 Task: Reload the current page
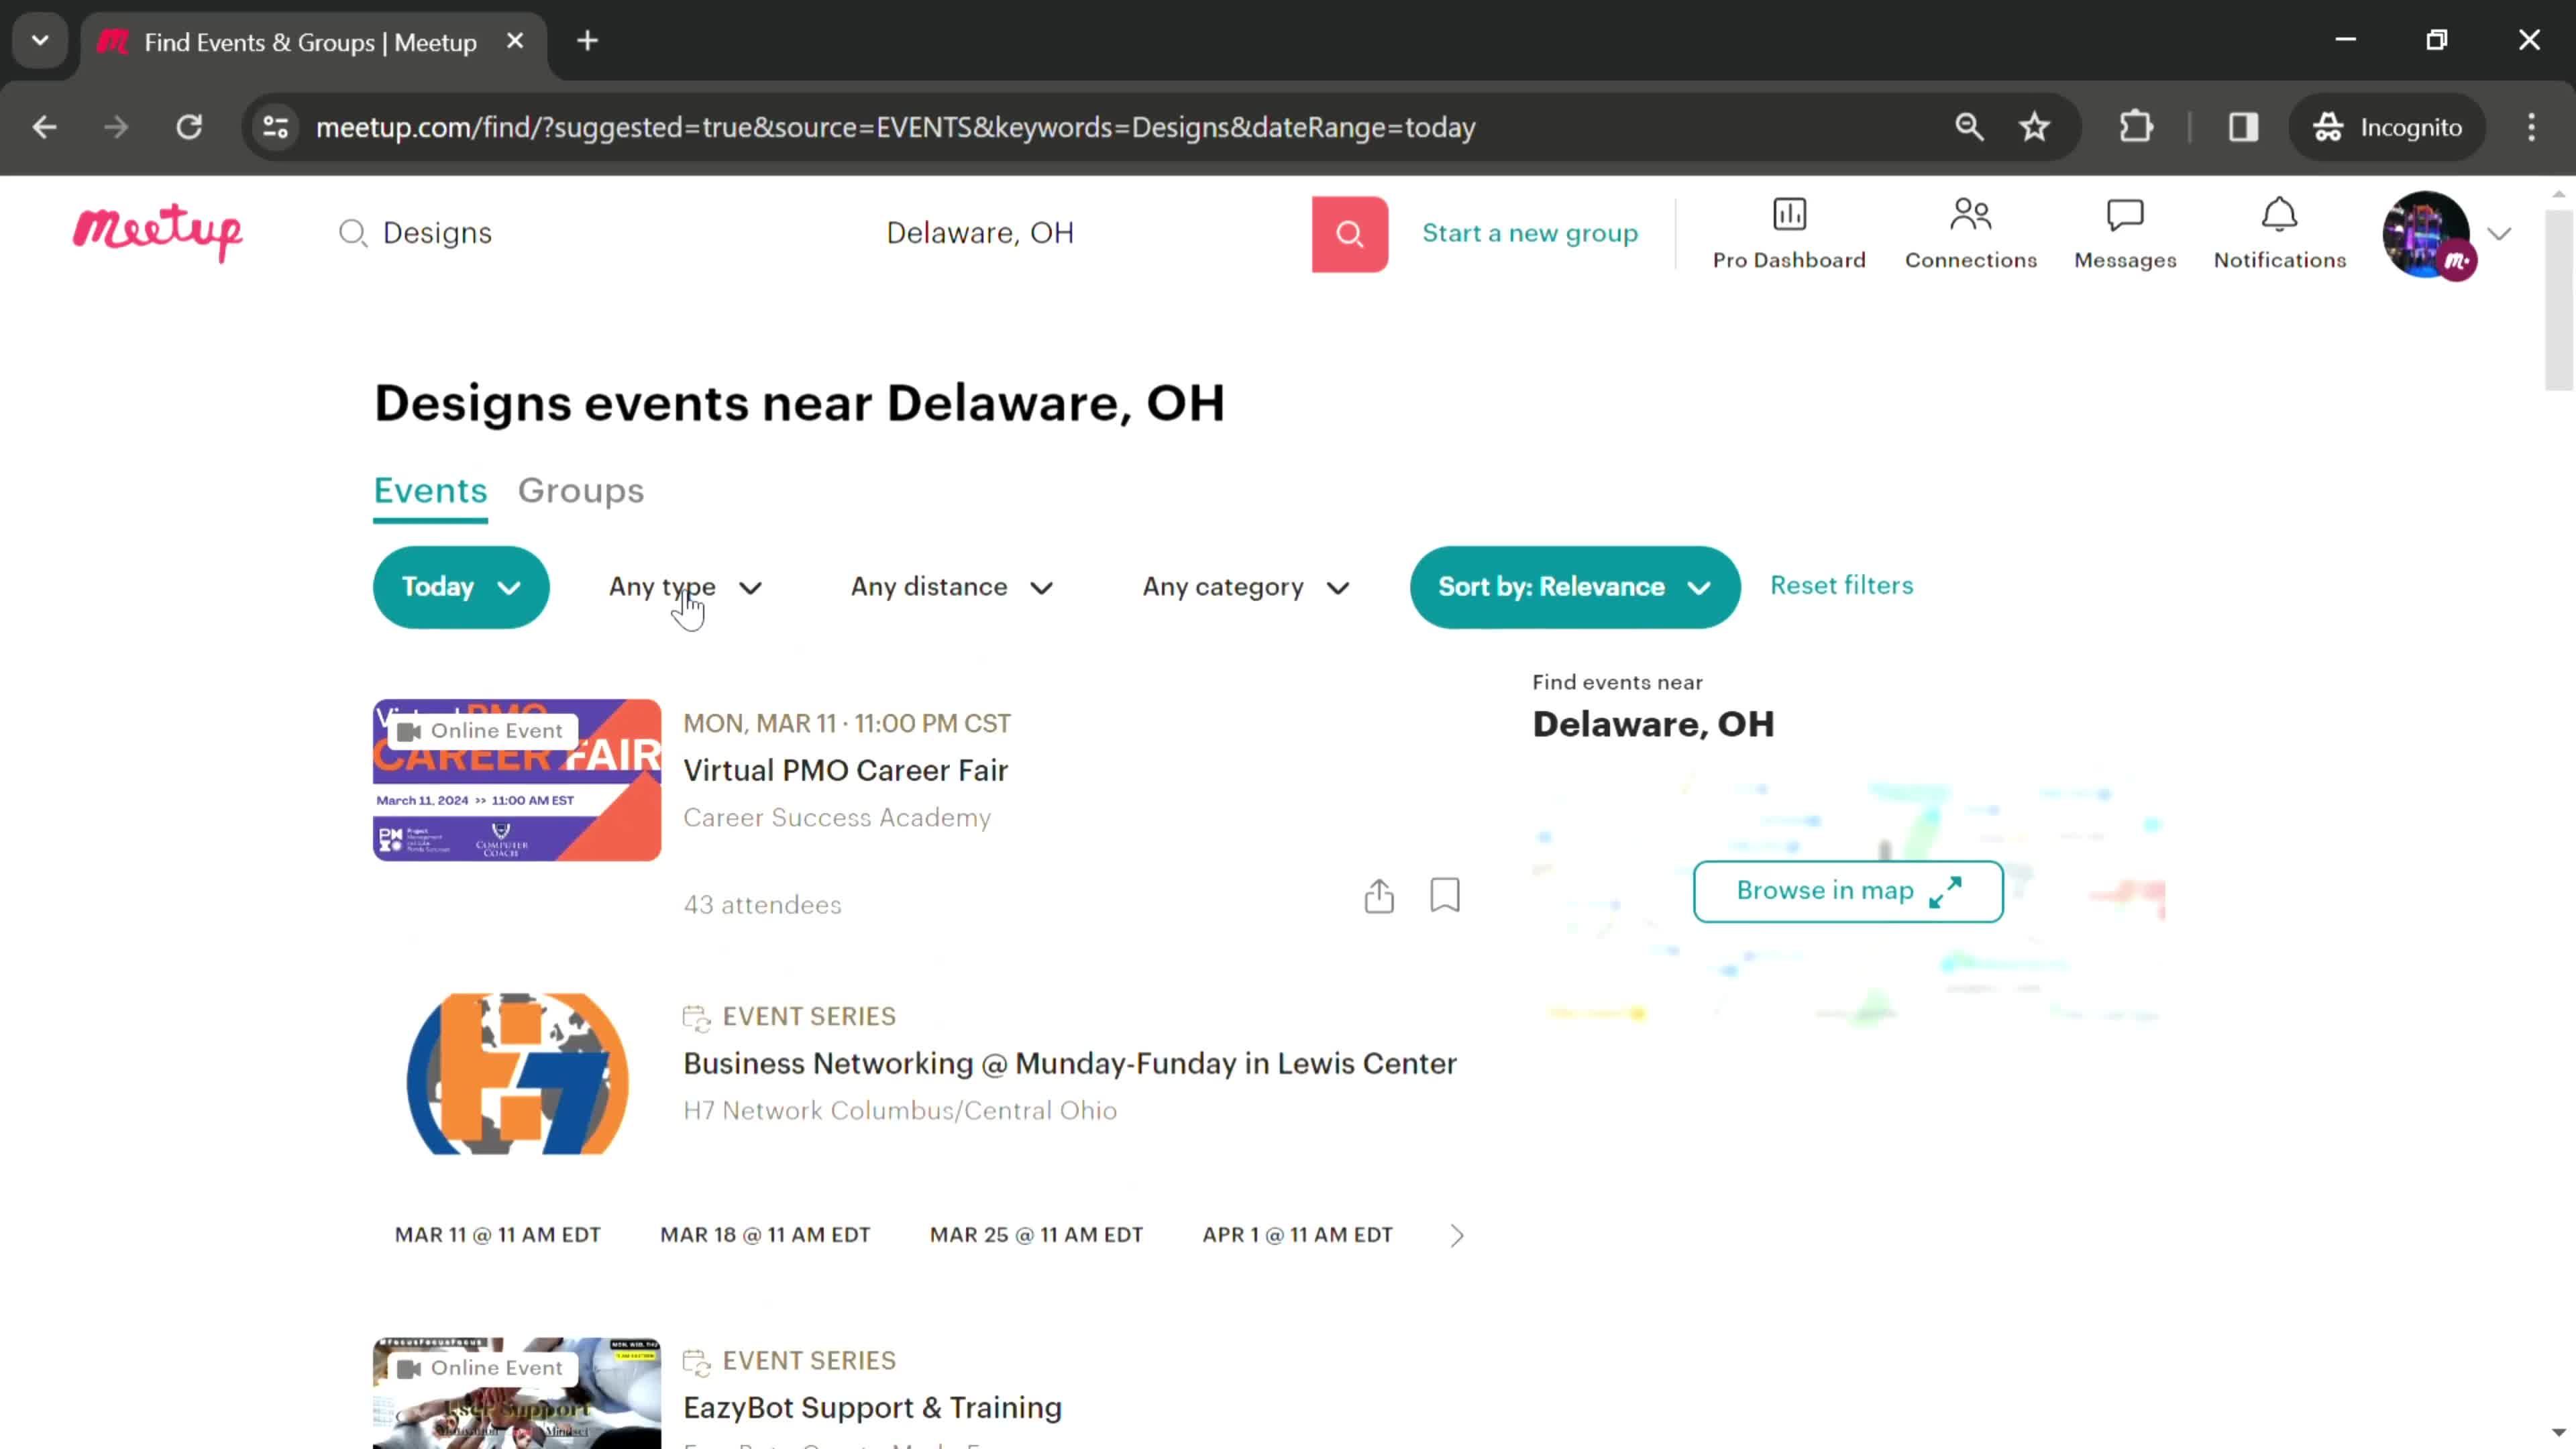click(x=189, y=127)
